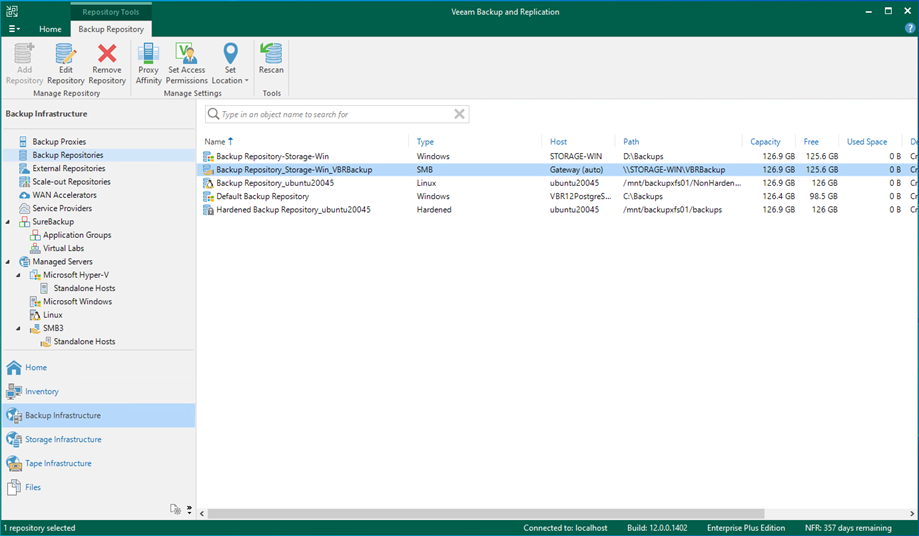
Task: Select Backup Repository_Storage-Win_VBRBackup row
Action: 557,169
